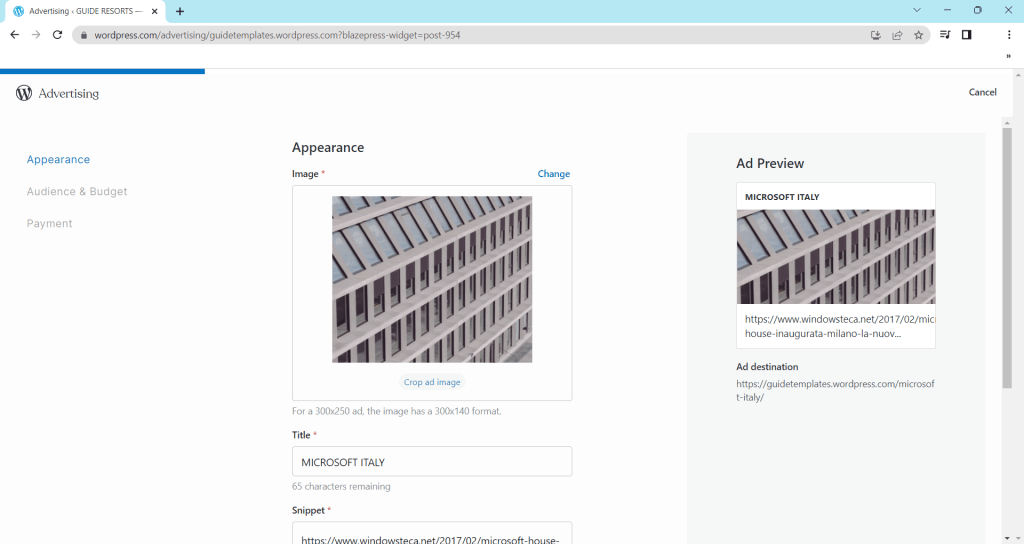Open the media controls icon in the toolbar
This screenshot has width=1024, height=544.
tap(945, 34)
